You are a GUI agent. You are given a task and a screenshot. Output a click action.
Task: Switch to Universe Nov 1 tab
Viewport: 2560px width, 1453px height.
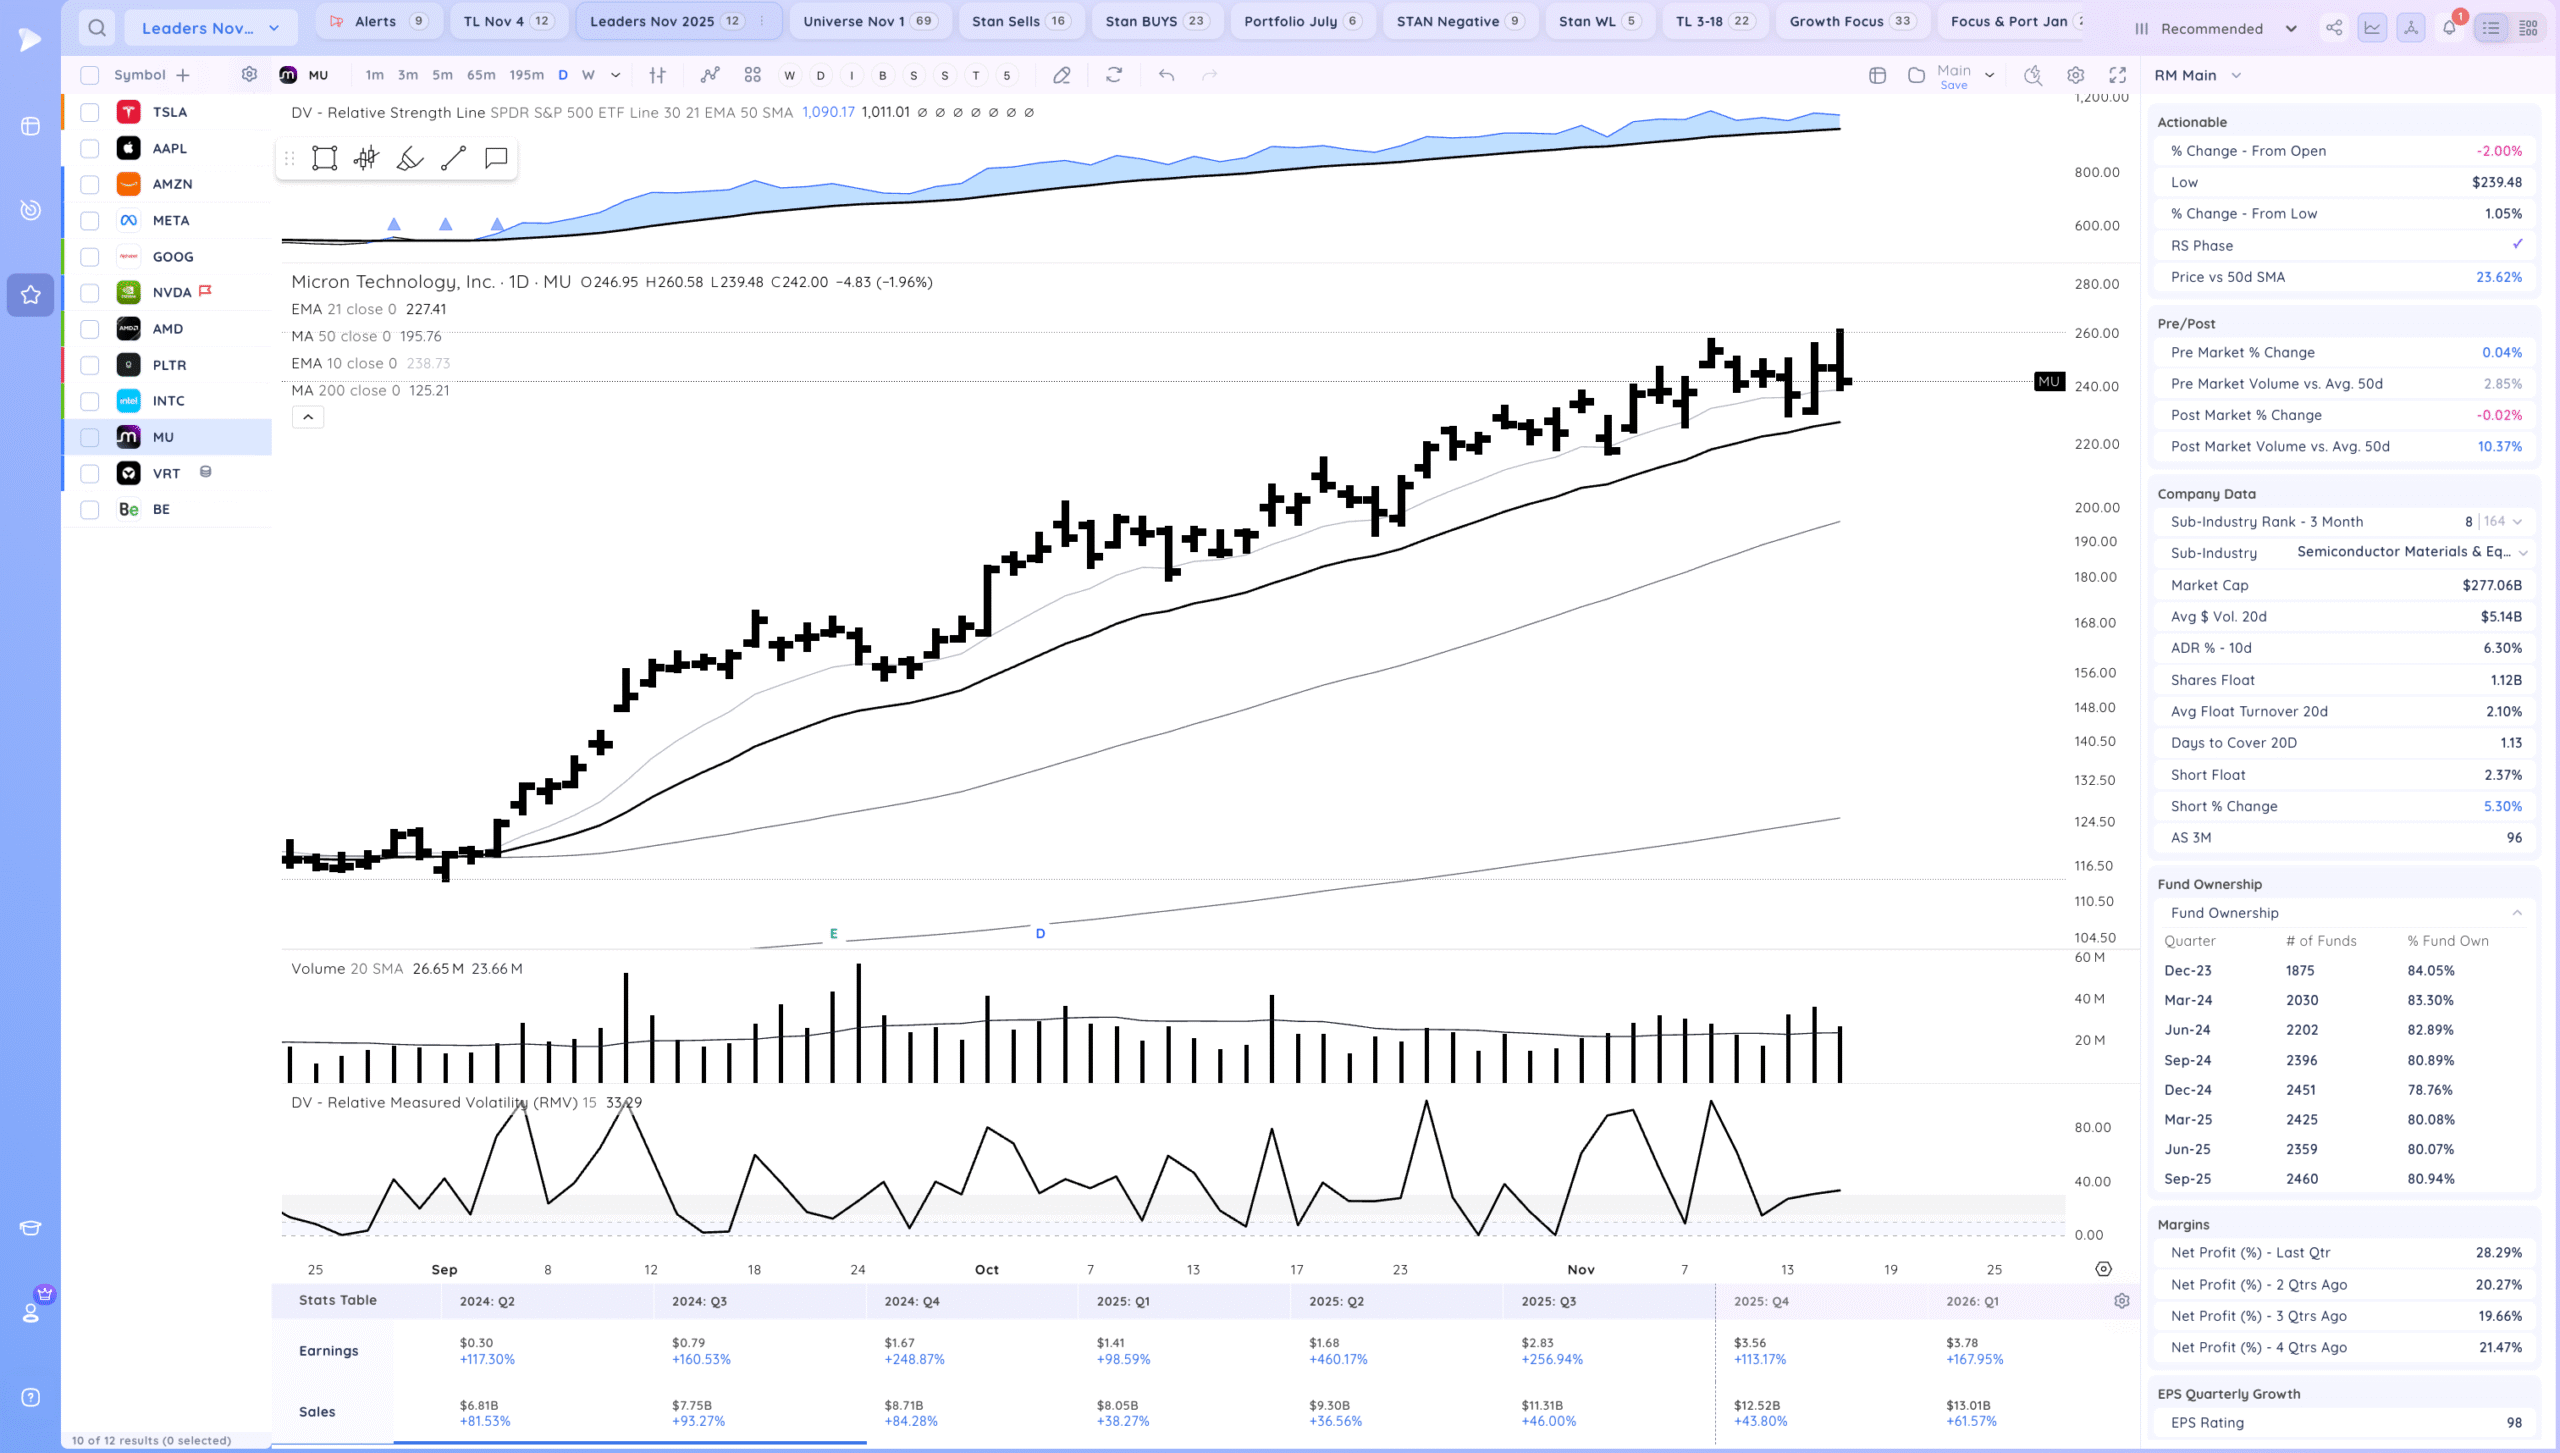pos(866,21)
